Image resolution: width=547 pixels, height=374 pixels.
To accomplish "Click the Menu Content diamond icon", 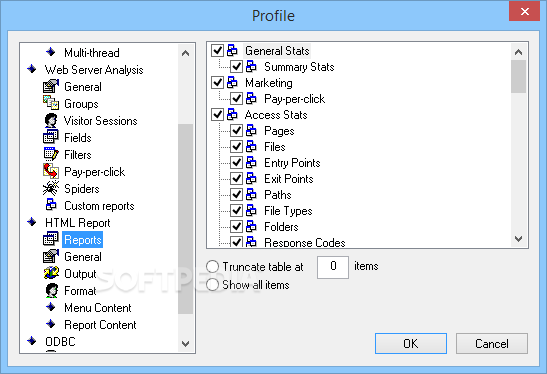I will click(51, 307).
